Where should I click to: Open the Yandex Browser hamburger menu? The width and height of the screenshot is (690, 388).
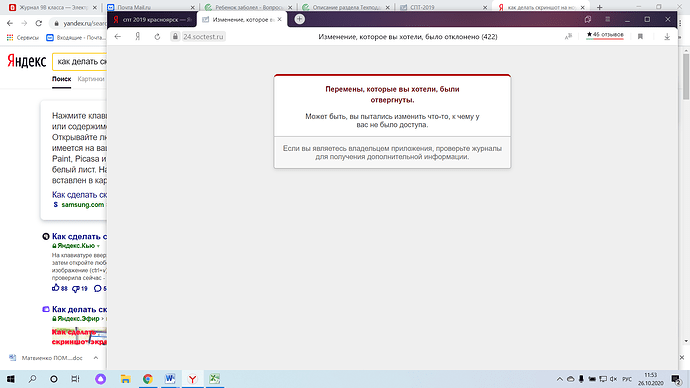pyautogui.click(x=607, y=19)
